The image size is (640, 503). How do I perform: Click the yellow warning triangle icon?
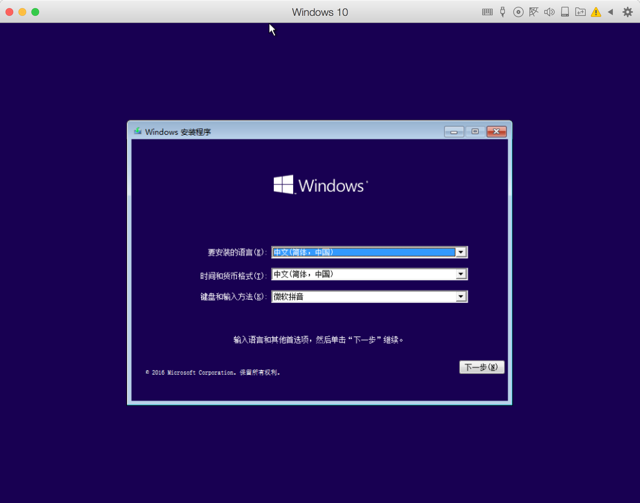pyautogui.click(x=596, y=12)
